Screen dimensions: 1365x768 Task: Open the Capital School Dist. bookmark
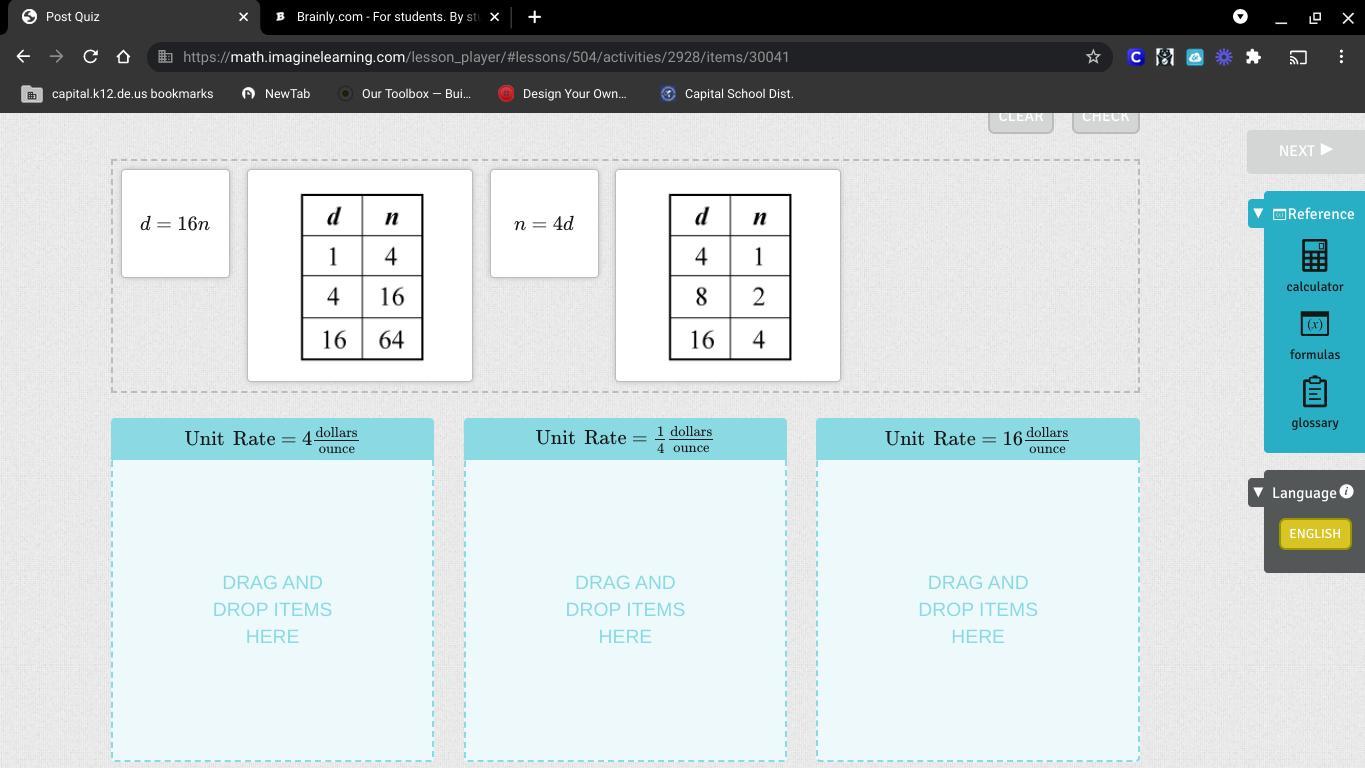tap(727, 93)
